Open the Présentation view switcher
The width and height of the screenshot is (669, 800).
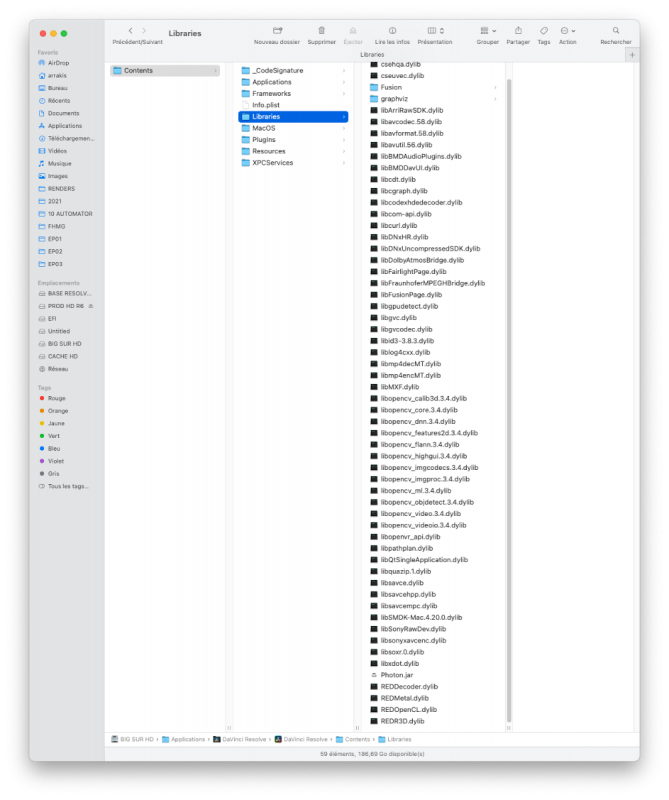coord(435,31)
